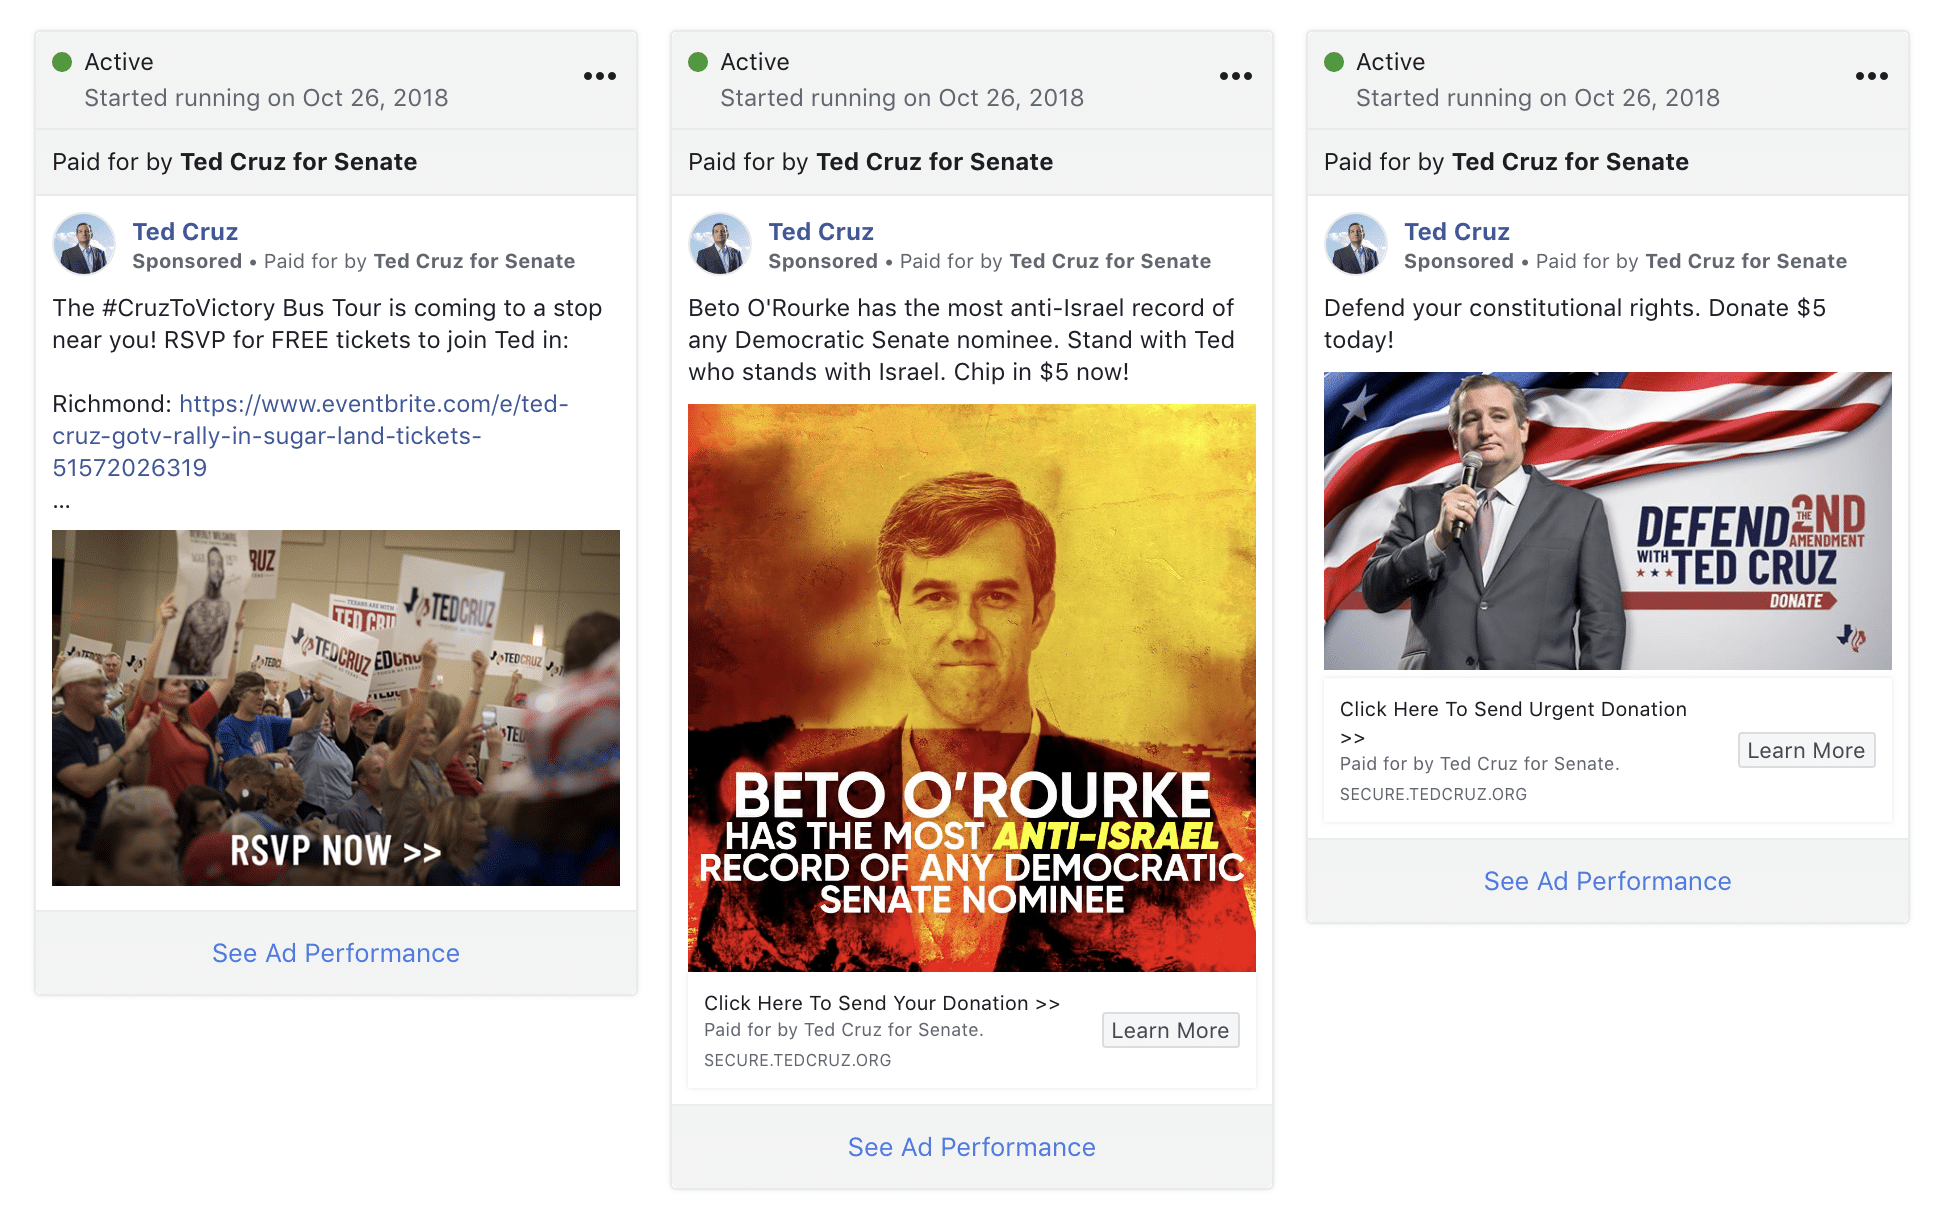See Ad Performance for Beto O'Rourke ad
This screenshot has height=1212, width=1936.
click(x=972, y=1147)
